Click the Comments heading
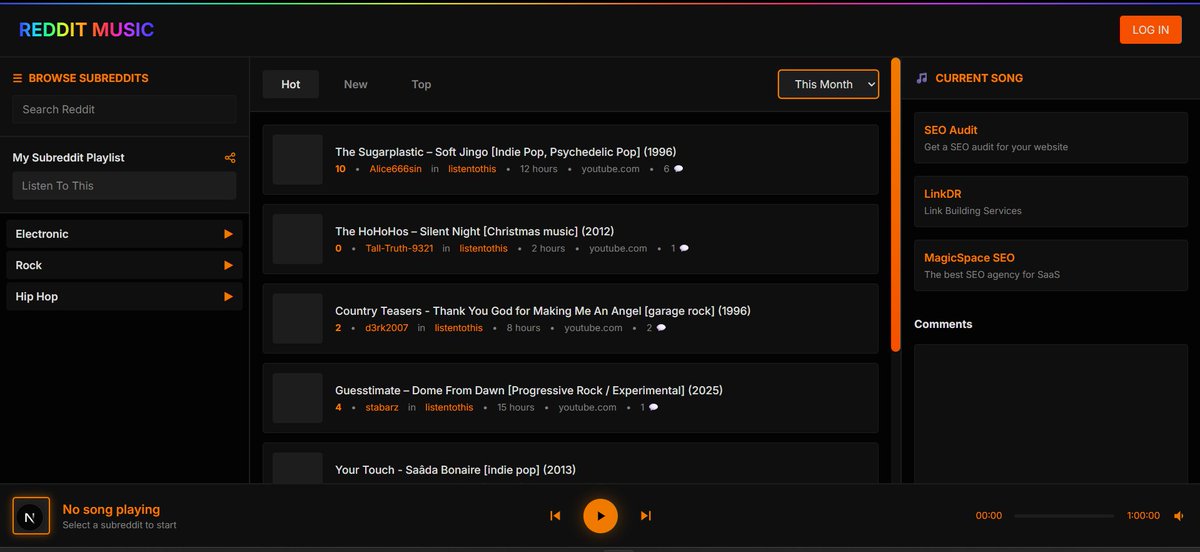 click(943, 324)
